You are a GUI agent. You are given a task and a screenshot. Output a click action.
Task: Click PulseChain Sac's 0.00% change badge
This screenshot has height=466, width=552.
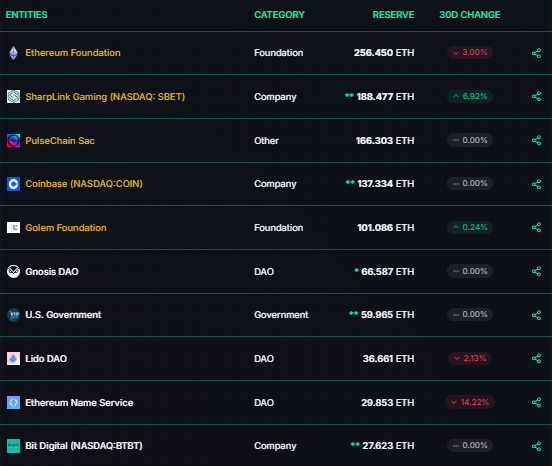[470, 140]
